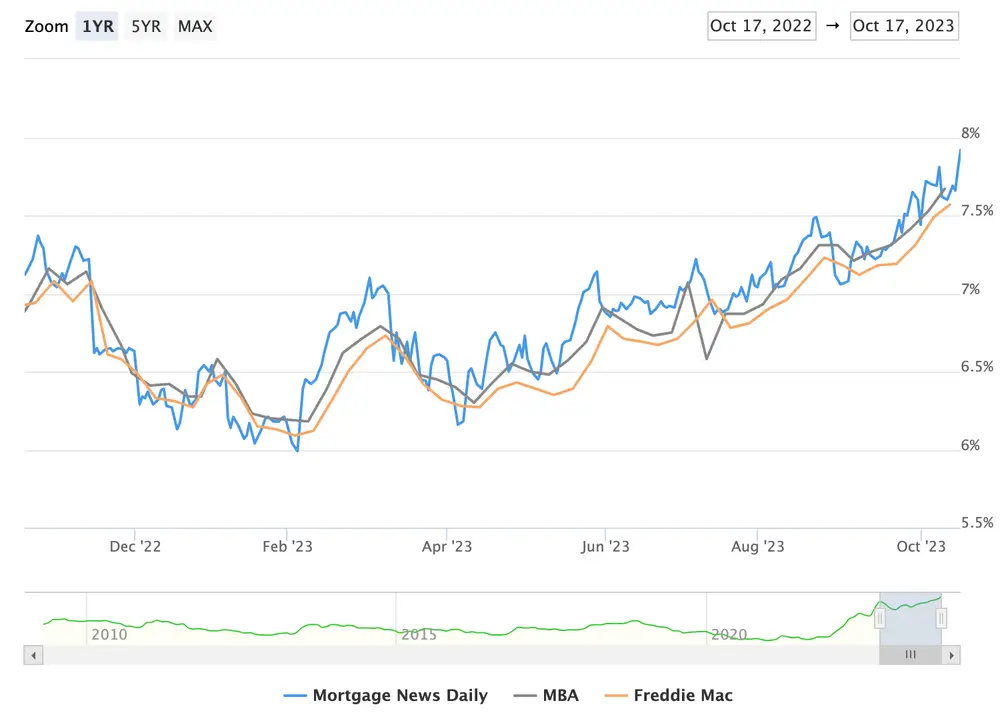Select the 1YR zoom range
Image resolution: width=1000 pixels, height=717 pixels.
point(97,26)
